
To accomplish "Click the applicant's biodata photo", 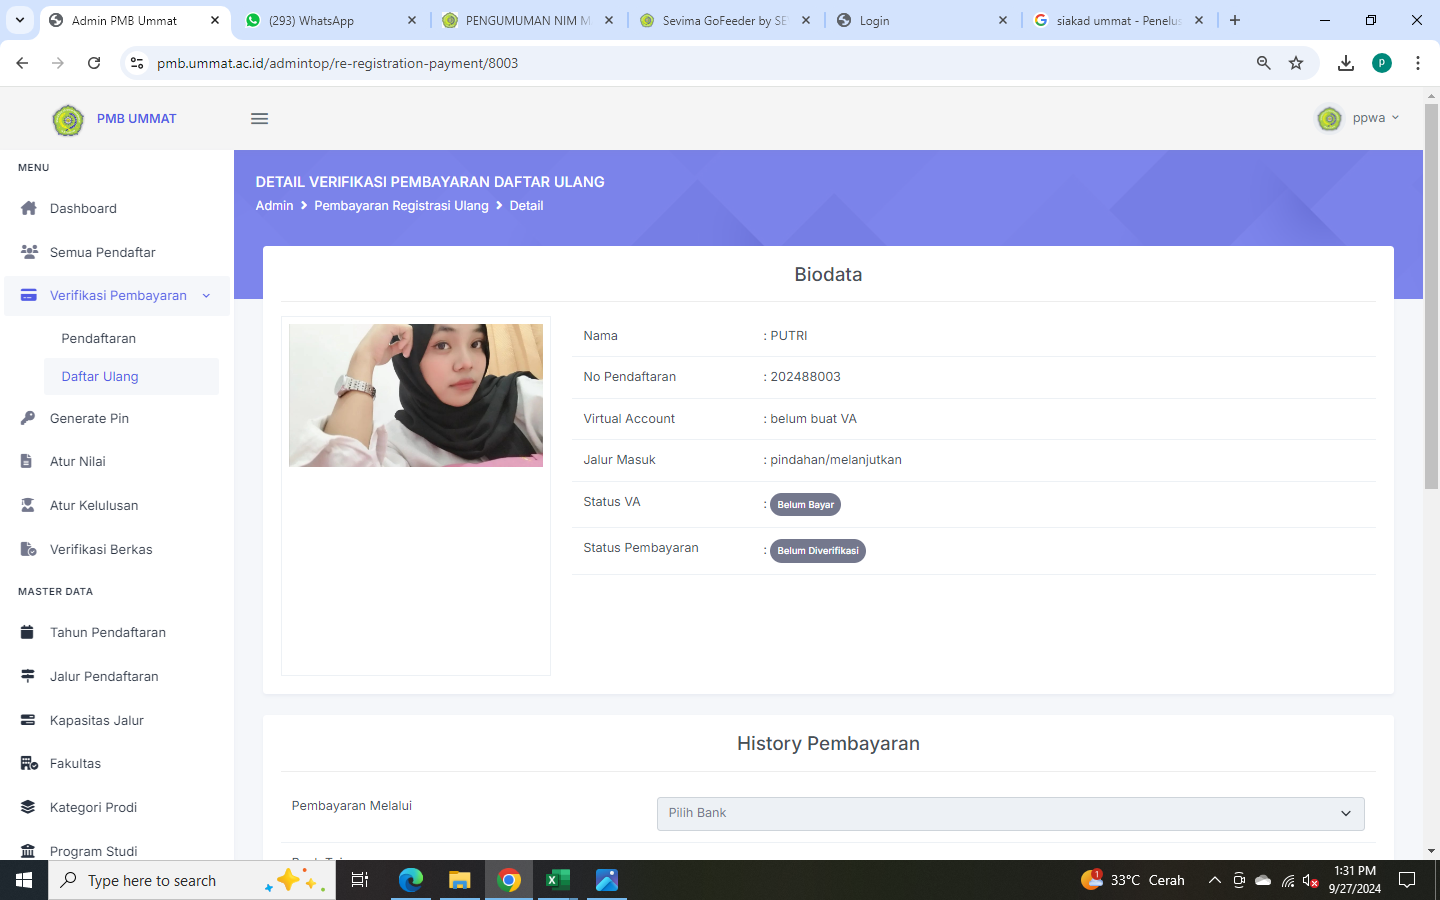I will [x=416, y=395].
